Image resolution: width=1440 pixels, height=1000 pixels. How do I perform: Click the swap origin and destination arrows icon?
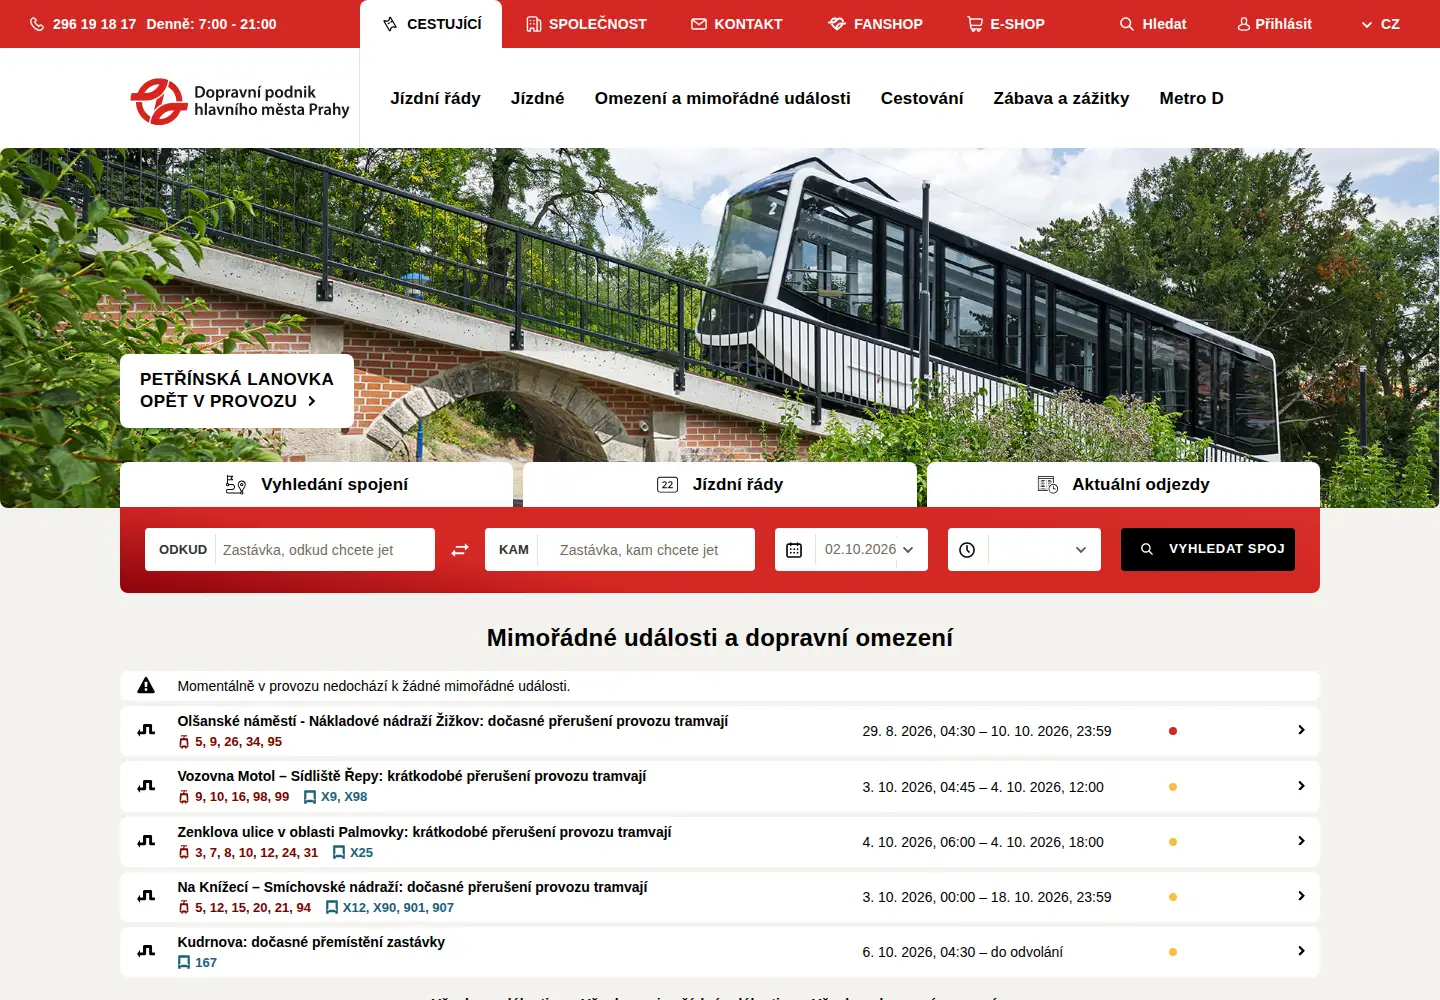(x=460, y=550)
